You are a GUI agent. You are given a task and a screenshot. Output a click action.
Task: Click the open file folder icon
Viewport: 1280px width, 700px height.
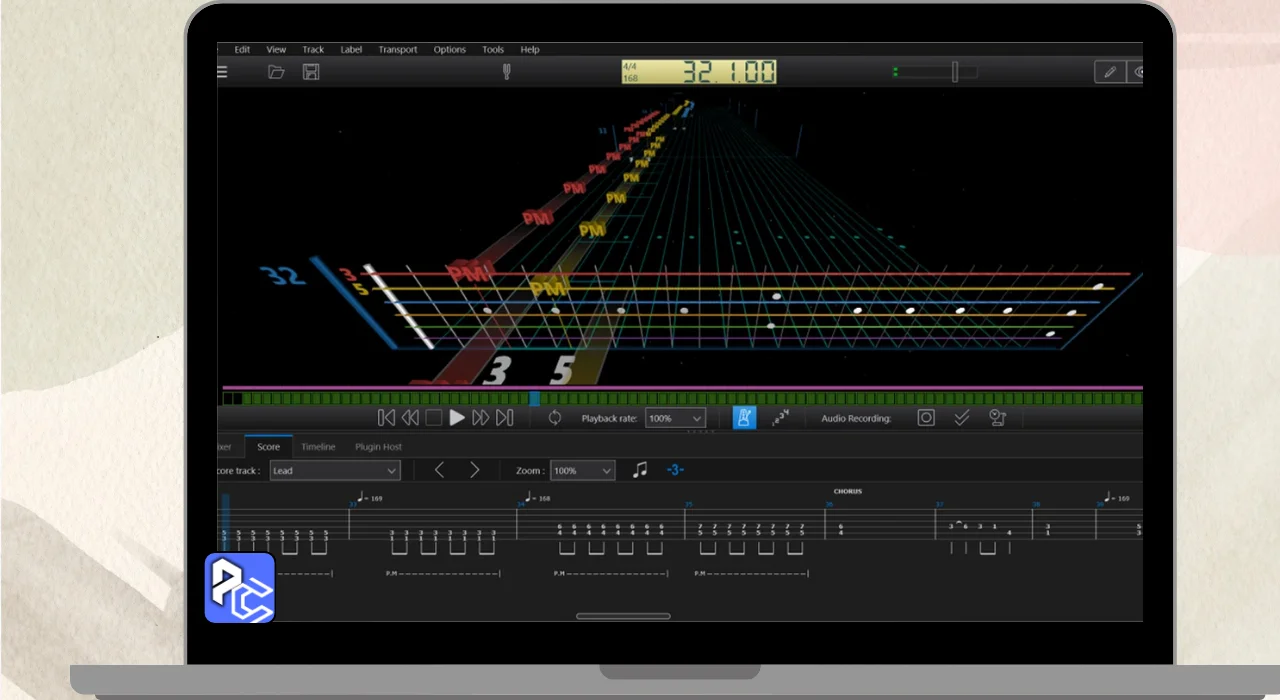(276, 72)
